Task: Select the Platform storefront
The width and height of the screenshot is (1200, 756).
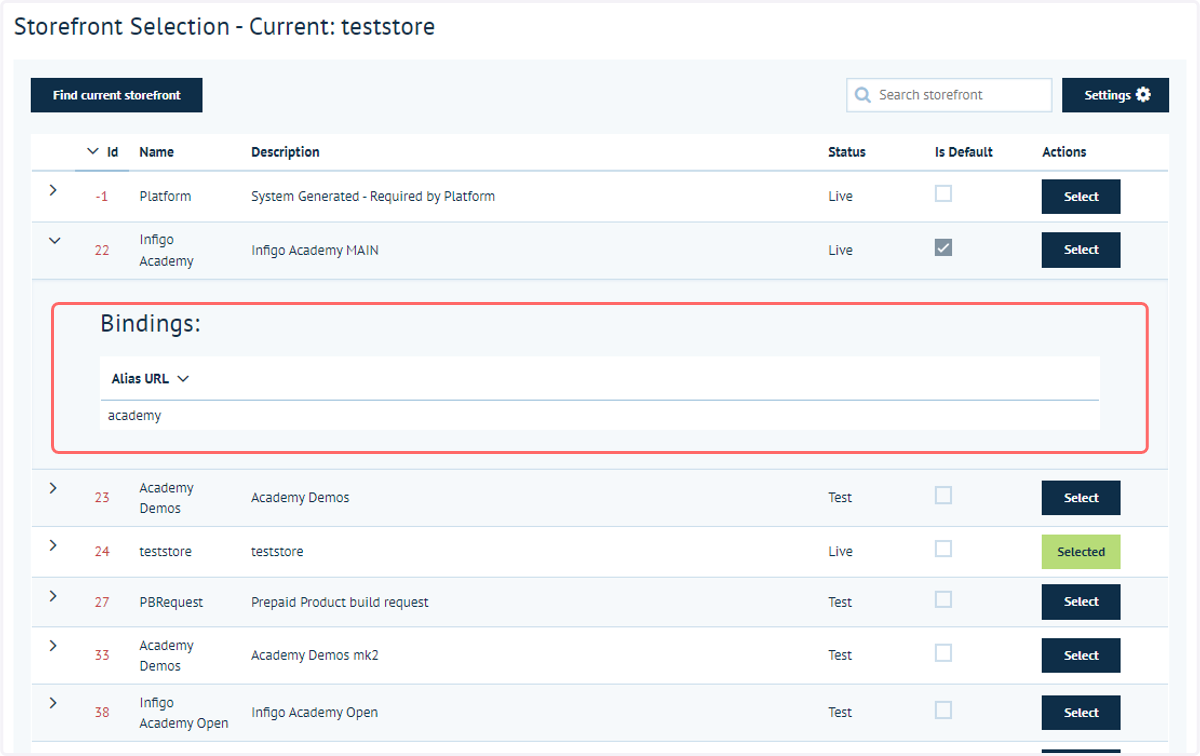Action: point(1081,197)
